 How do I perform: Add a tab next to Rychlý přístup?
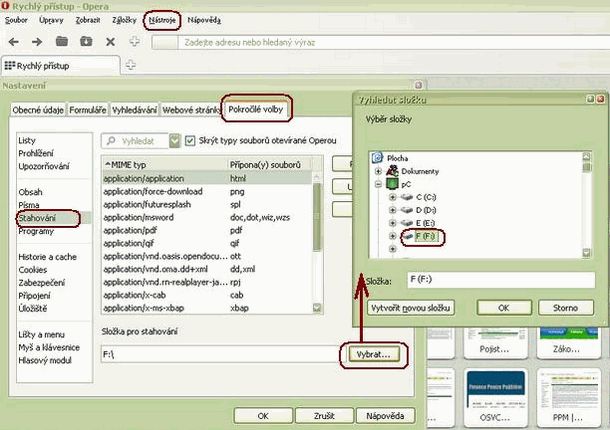coord(131,65)
